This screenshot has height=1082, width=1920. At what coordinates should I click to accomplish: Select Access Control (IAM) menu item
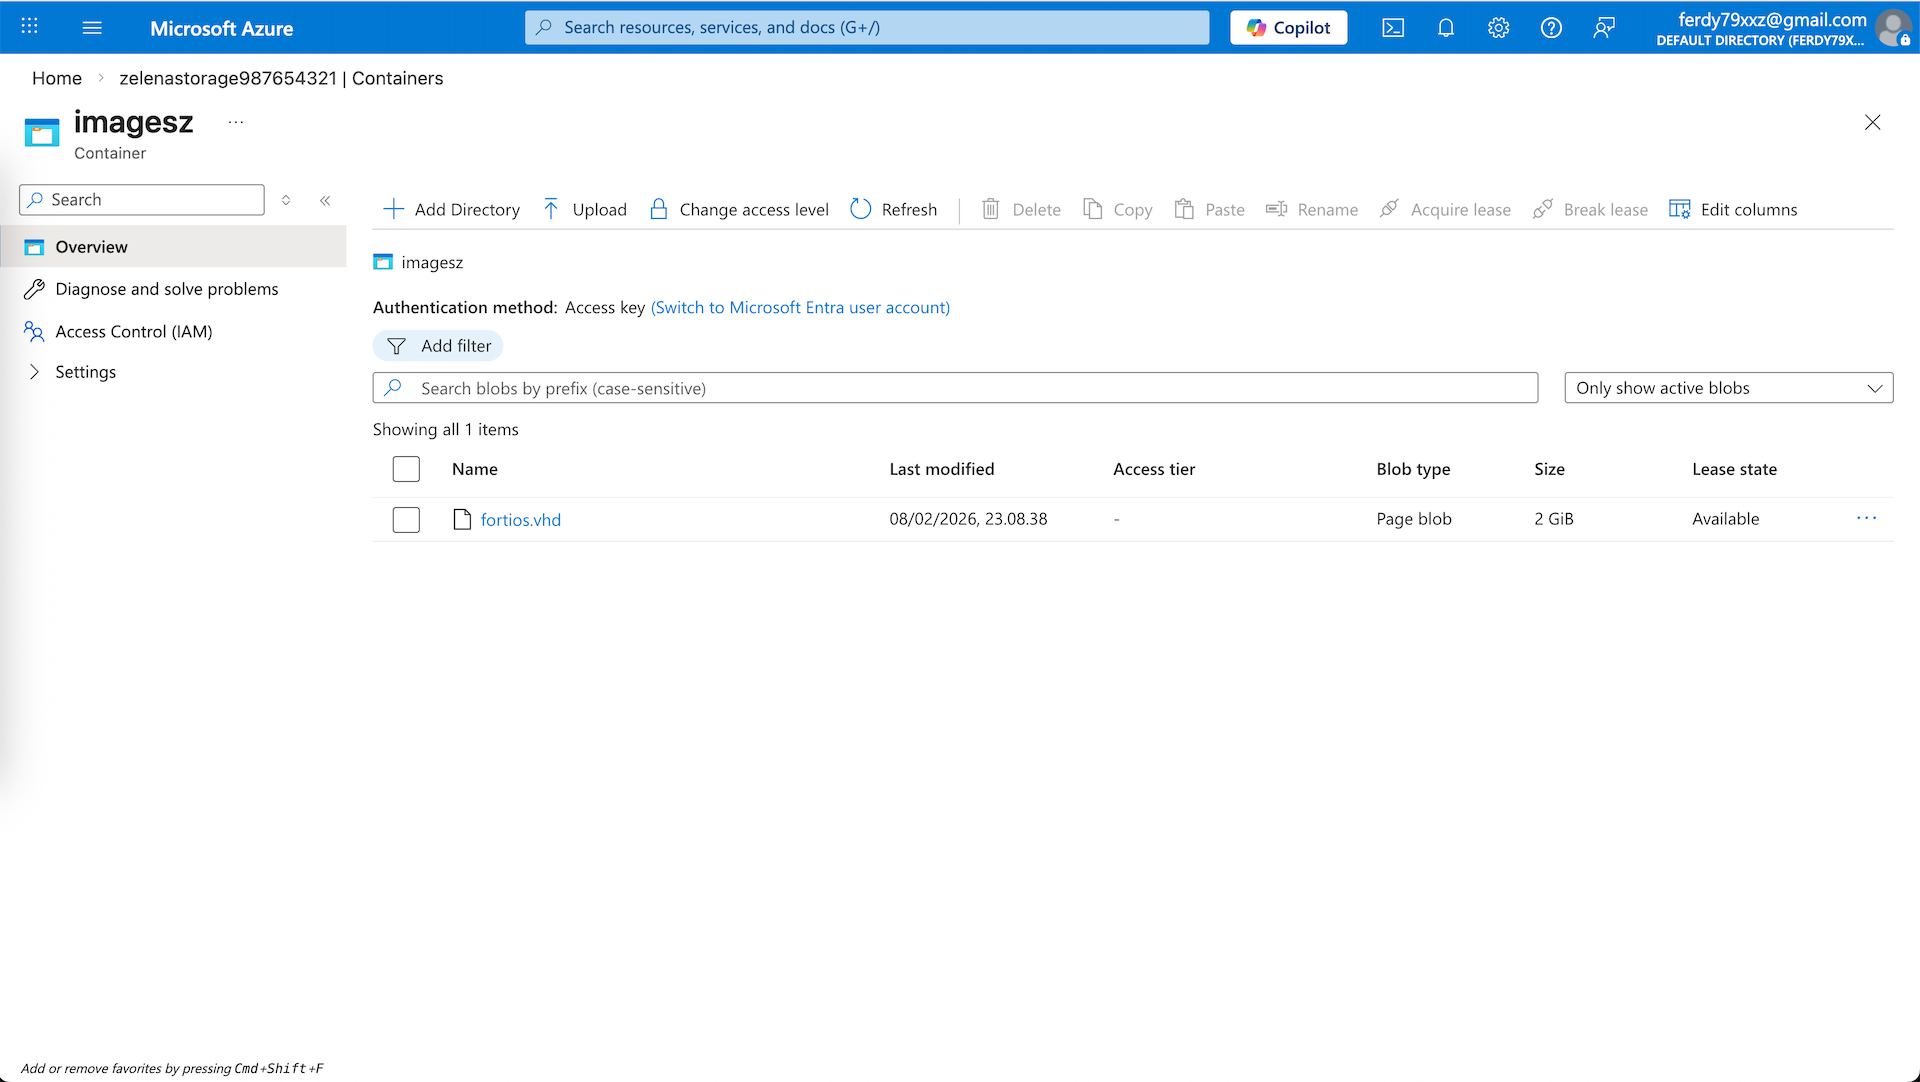(x=134, y=331)
